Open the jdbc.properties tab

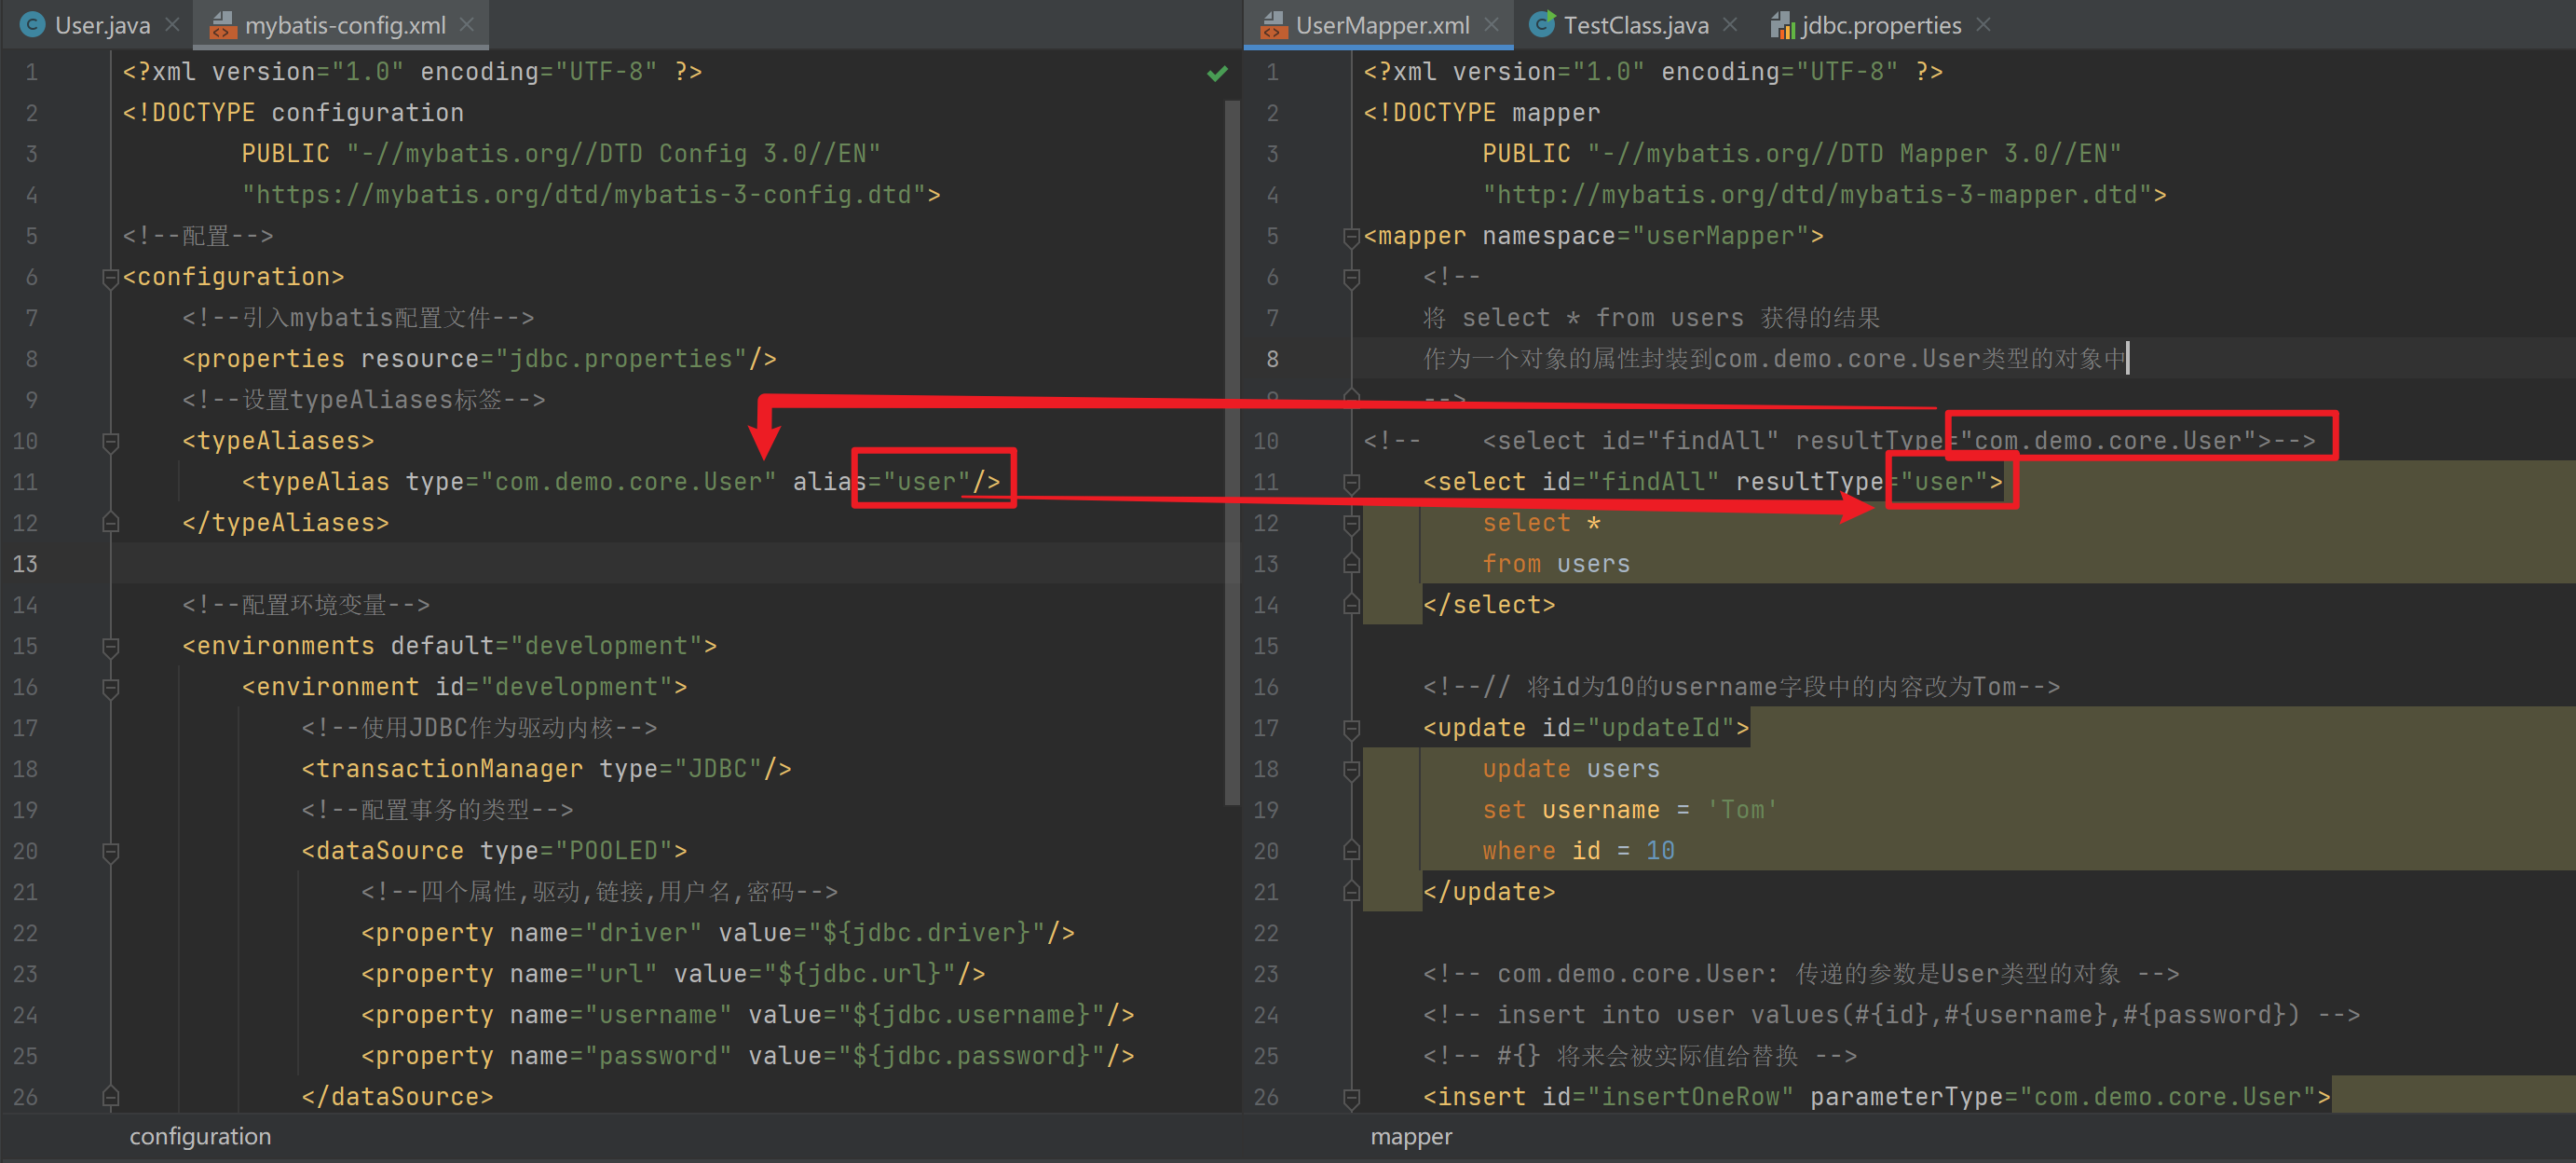coord(1880,25)
